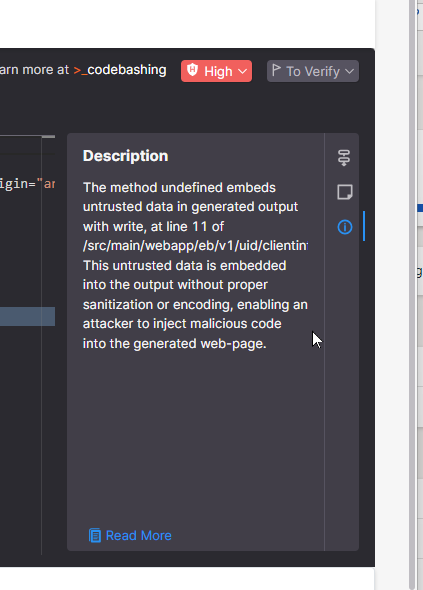This screenshot has height=590, width=423.
Task: Expand the chevron beside To Verify
Action: (350, 71)
